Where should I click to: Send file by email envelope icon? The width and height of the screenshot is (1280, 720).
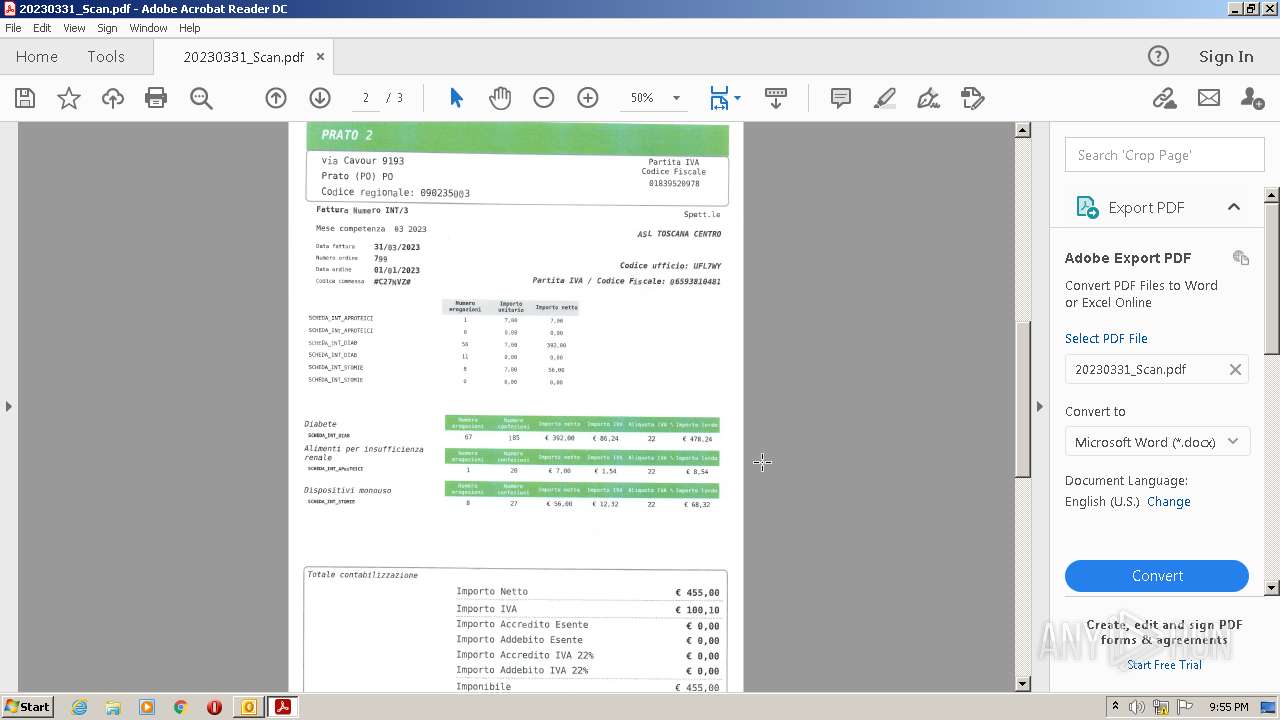(x=1209, y=98)
